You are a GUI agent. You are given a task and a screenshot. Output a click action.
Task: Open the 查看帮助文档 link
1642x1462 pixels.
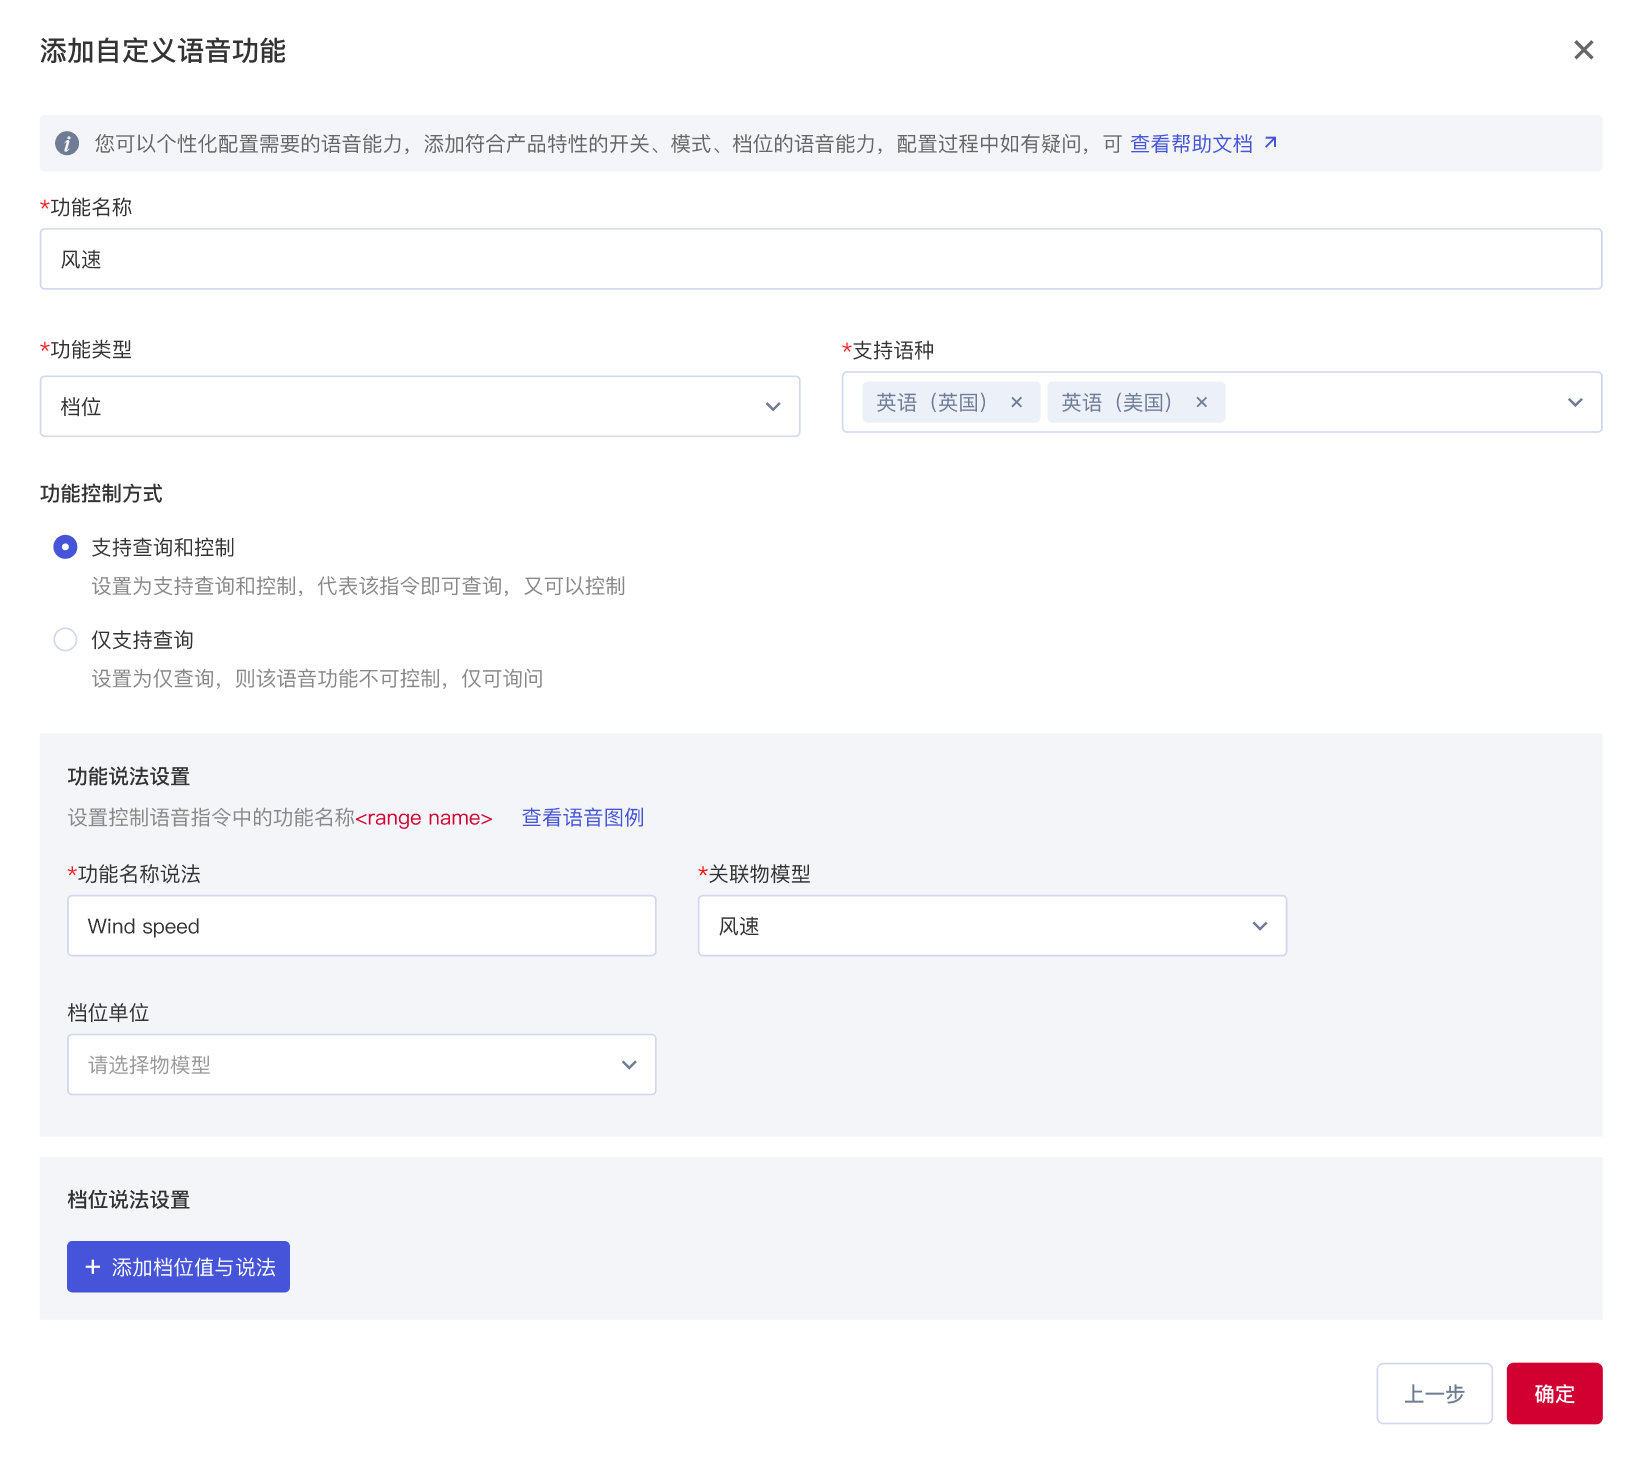[x=1190, y=144]
